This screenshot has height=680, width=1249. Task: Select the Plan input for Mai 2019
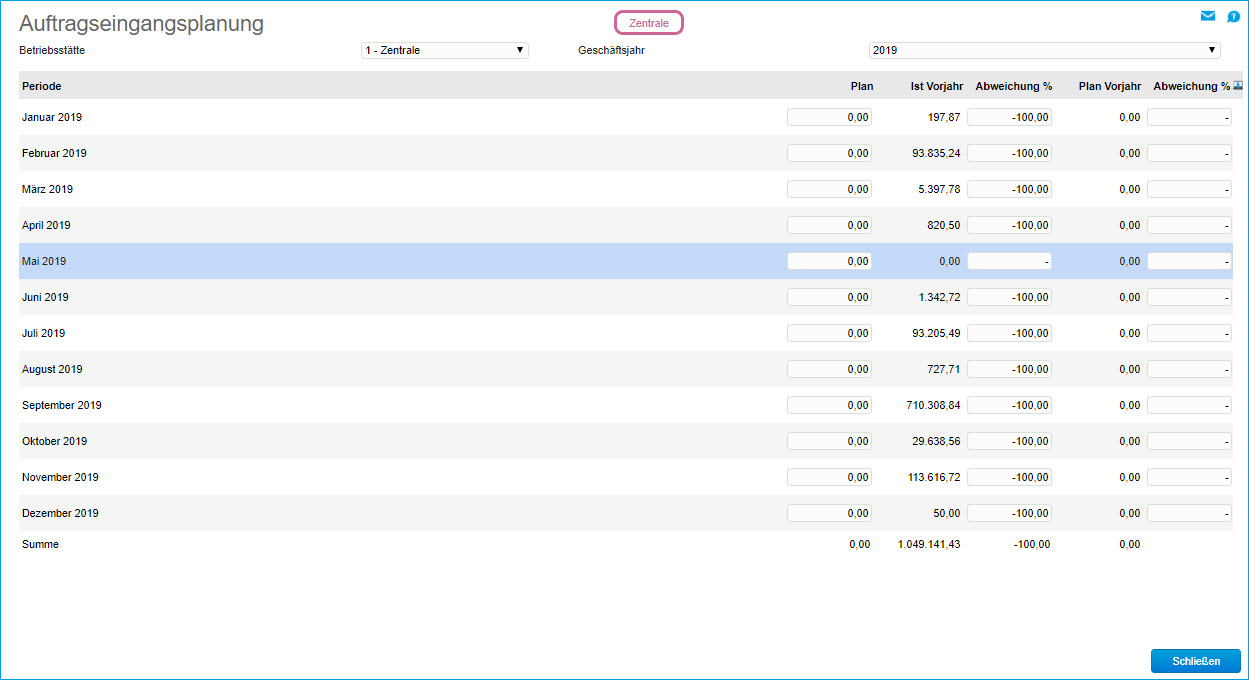(x=829, y=261)
